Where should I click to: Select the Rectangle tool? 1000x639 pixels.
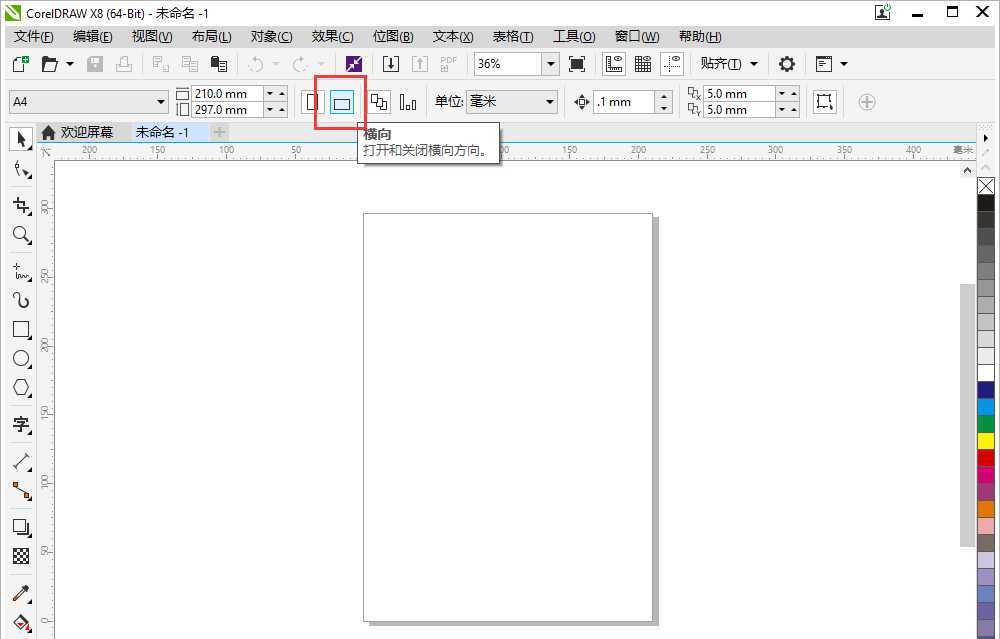(x=21, y=330)
